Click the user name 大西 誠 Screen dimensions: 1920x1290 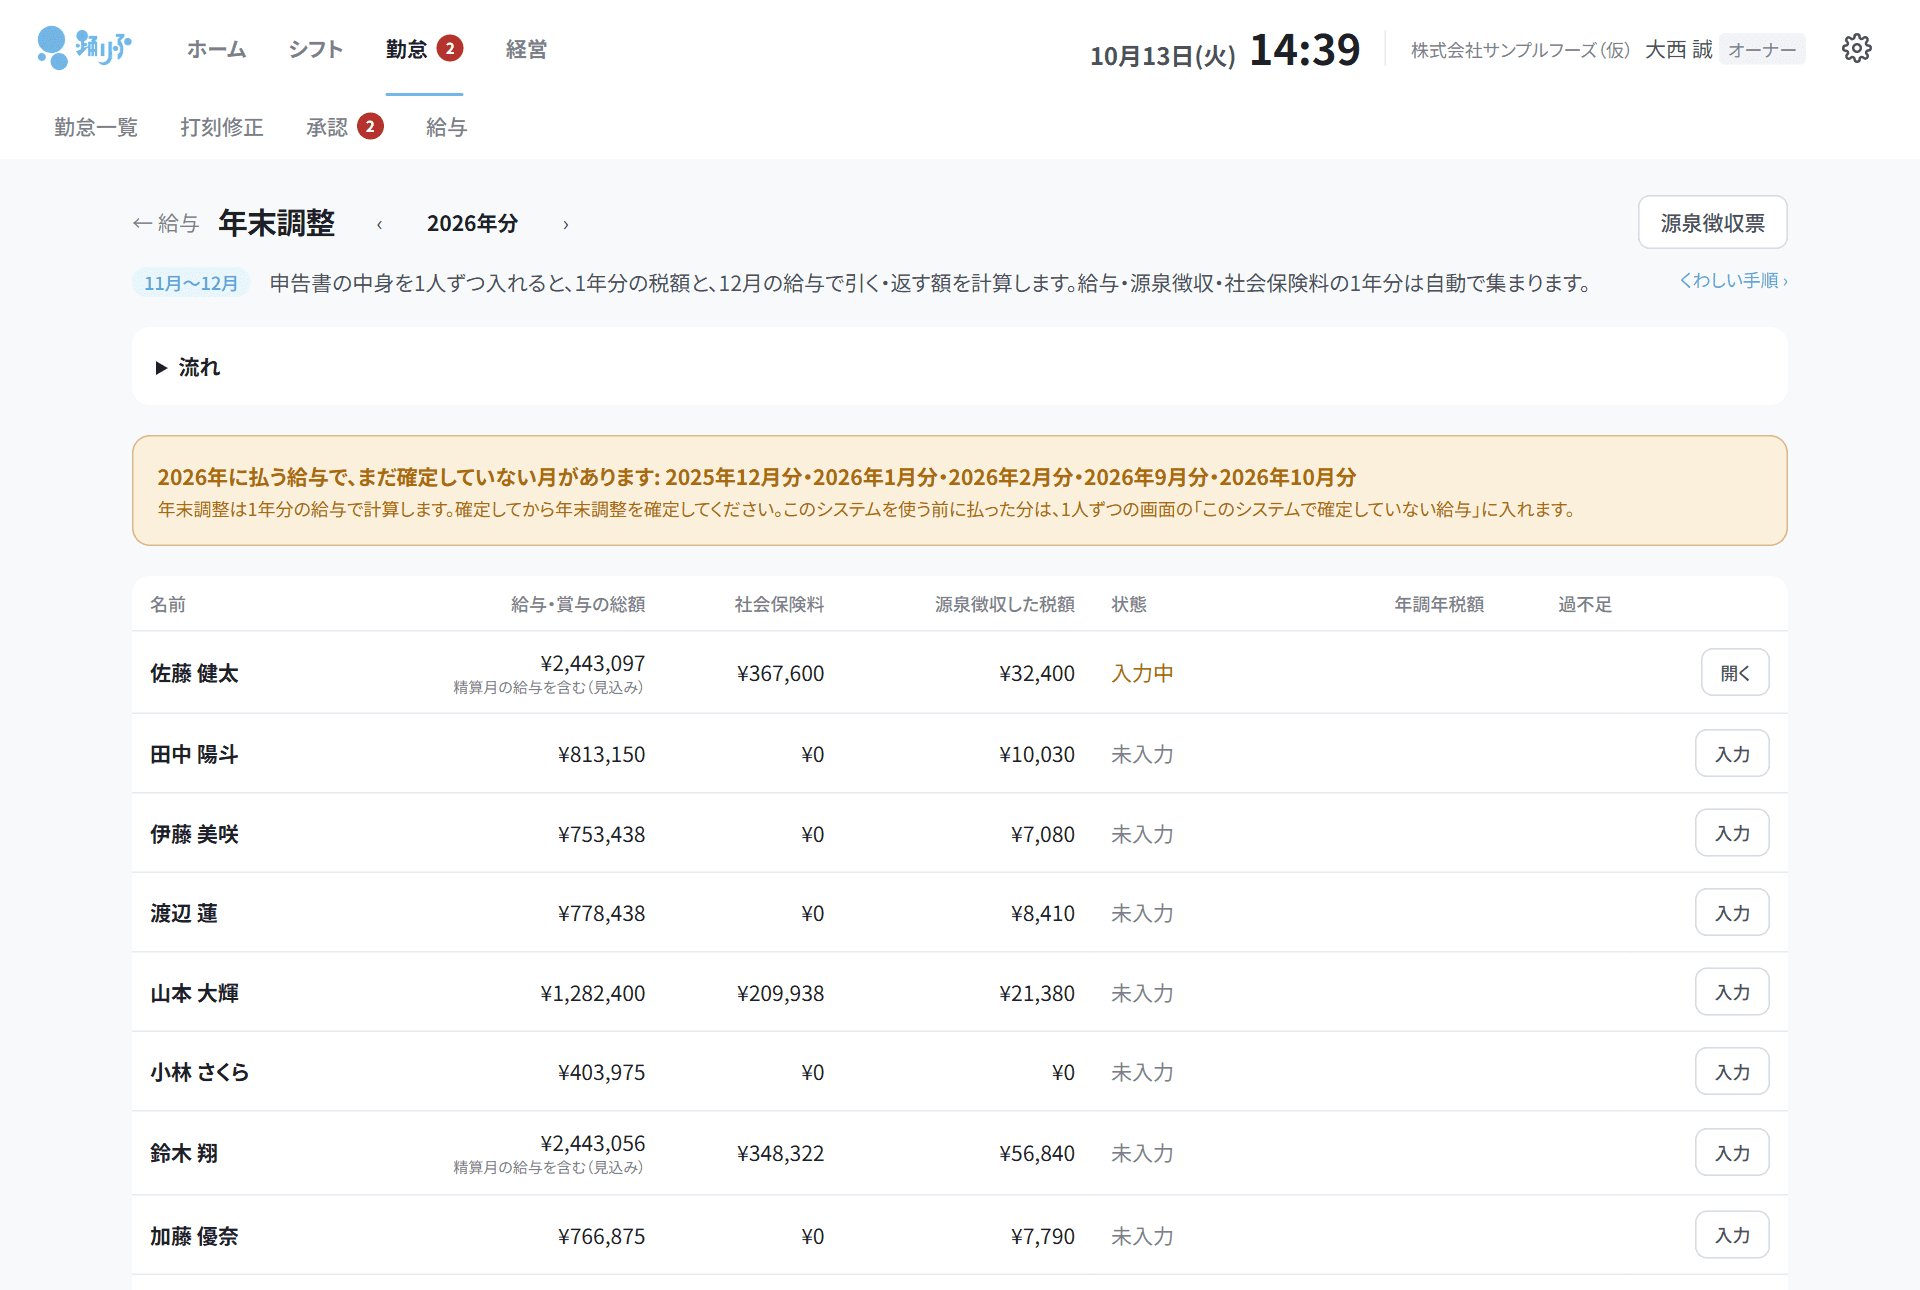(1678, 50)
